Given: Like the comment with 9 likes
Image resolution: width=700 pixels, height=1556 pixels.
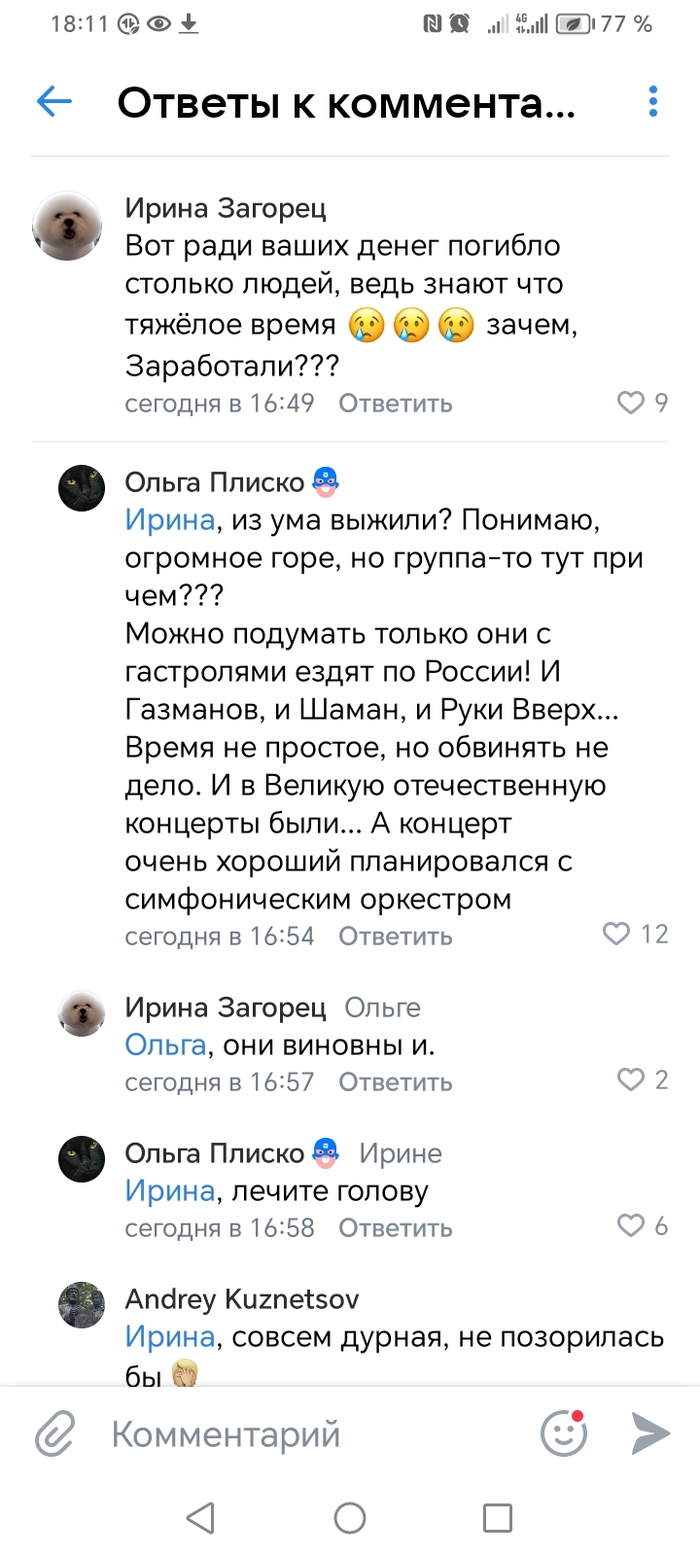Looking at the screenshot, I should pos(631,403).
